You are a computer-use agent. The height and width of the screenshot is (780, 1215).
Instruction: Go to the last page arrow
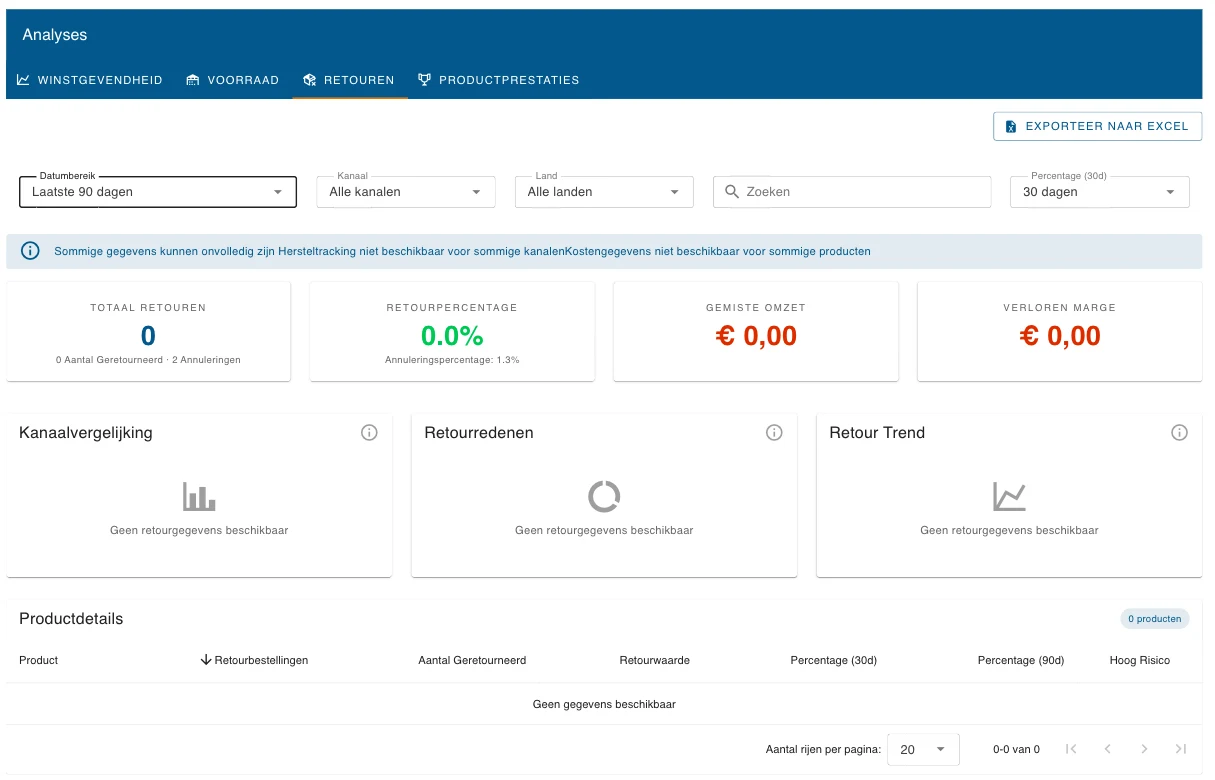click(1181, 749)
